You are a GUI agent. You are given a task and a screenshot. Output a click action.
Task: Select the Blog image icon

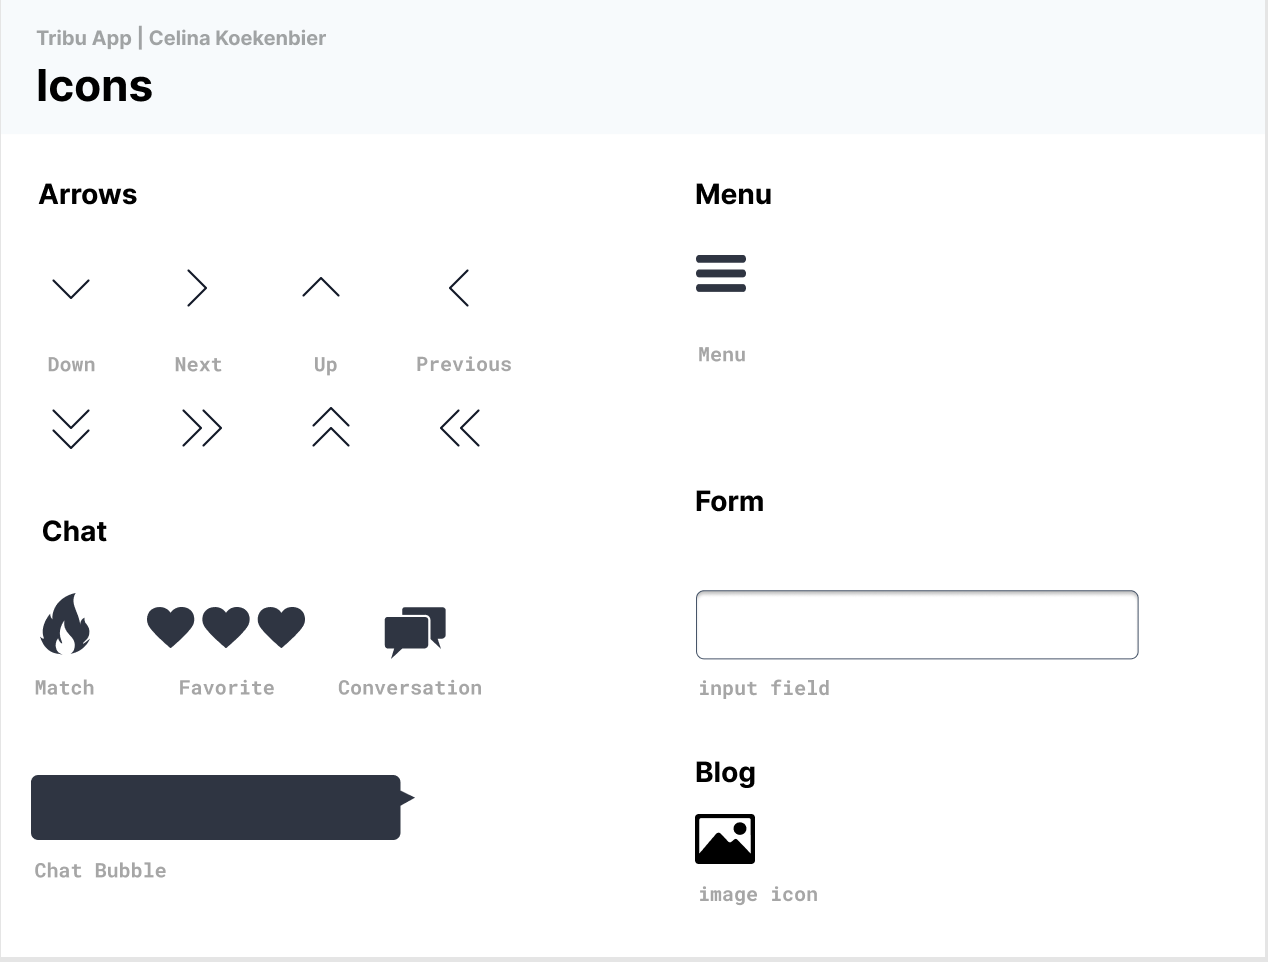[x=725, y=839]
